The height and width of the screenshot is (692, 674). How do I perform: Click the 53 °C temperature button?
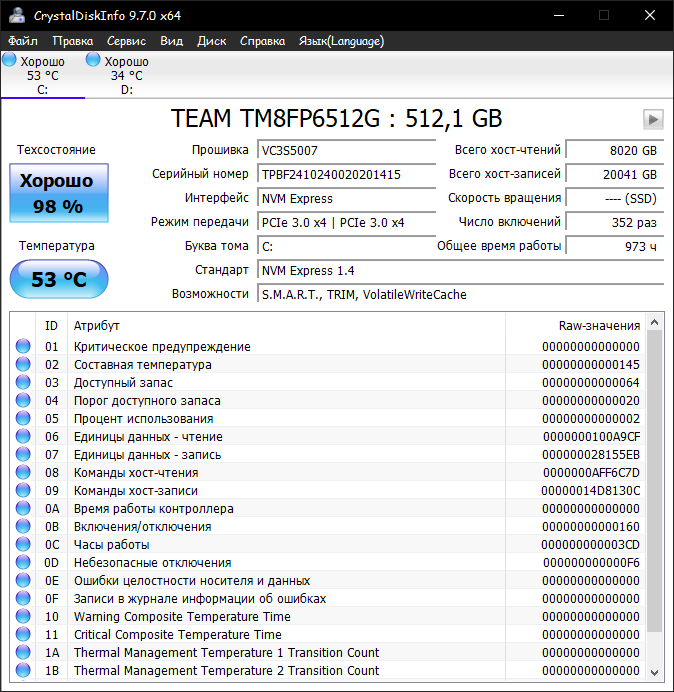click(59, 279)
